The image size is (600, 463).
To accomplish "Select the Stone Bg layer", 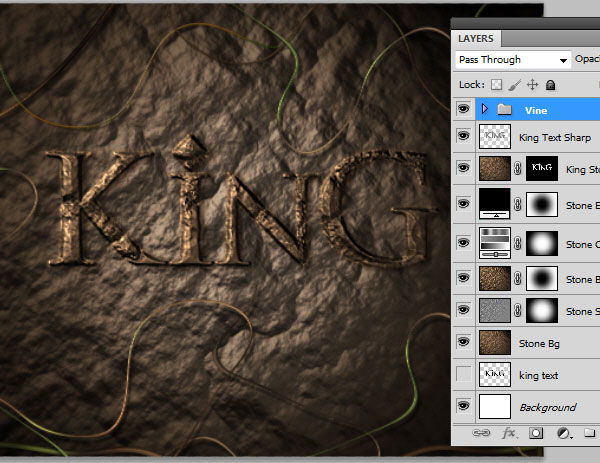I will (x=540, y=344).
